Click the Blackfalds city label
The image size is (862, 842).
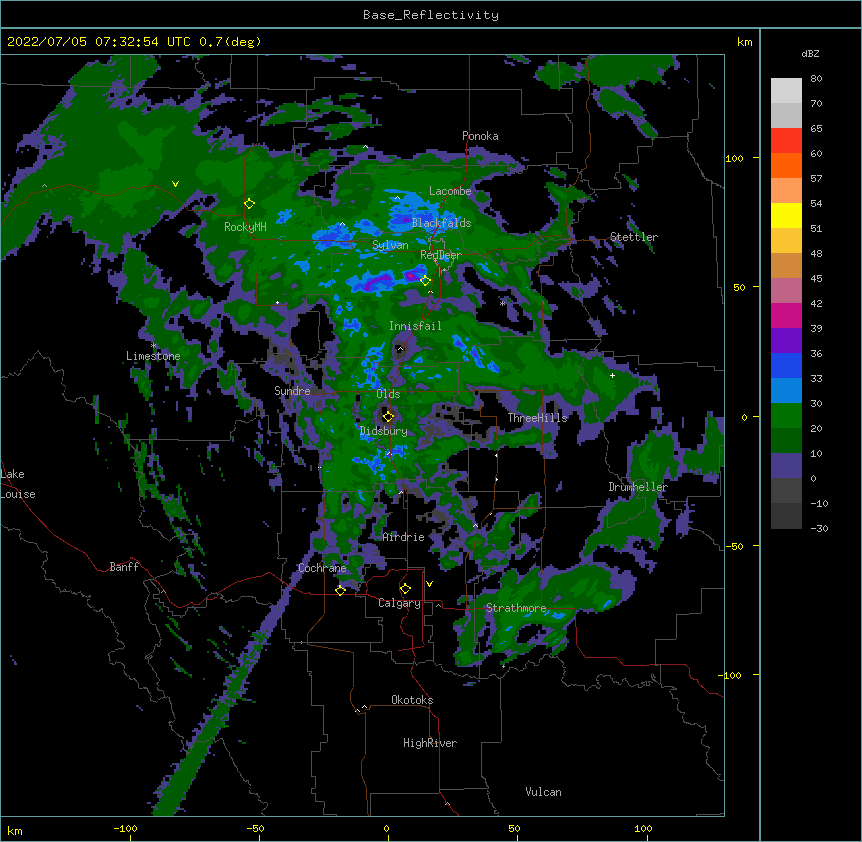coord(441,223)
